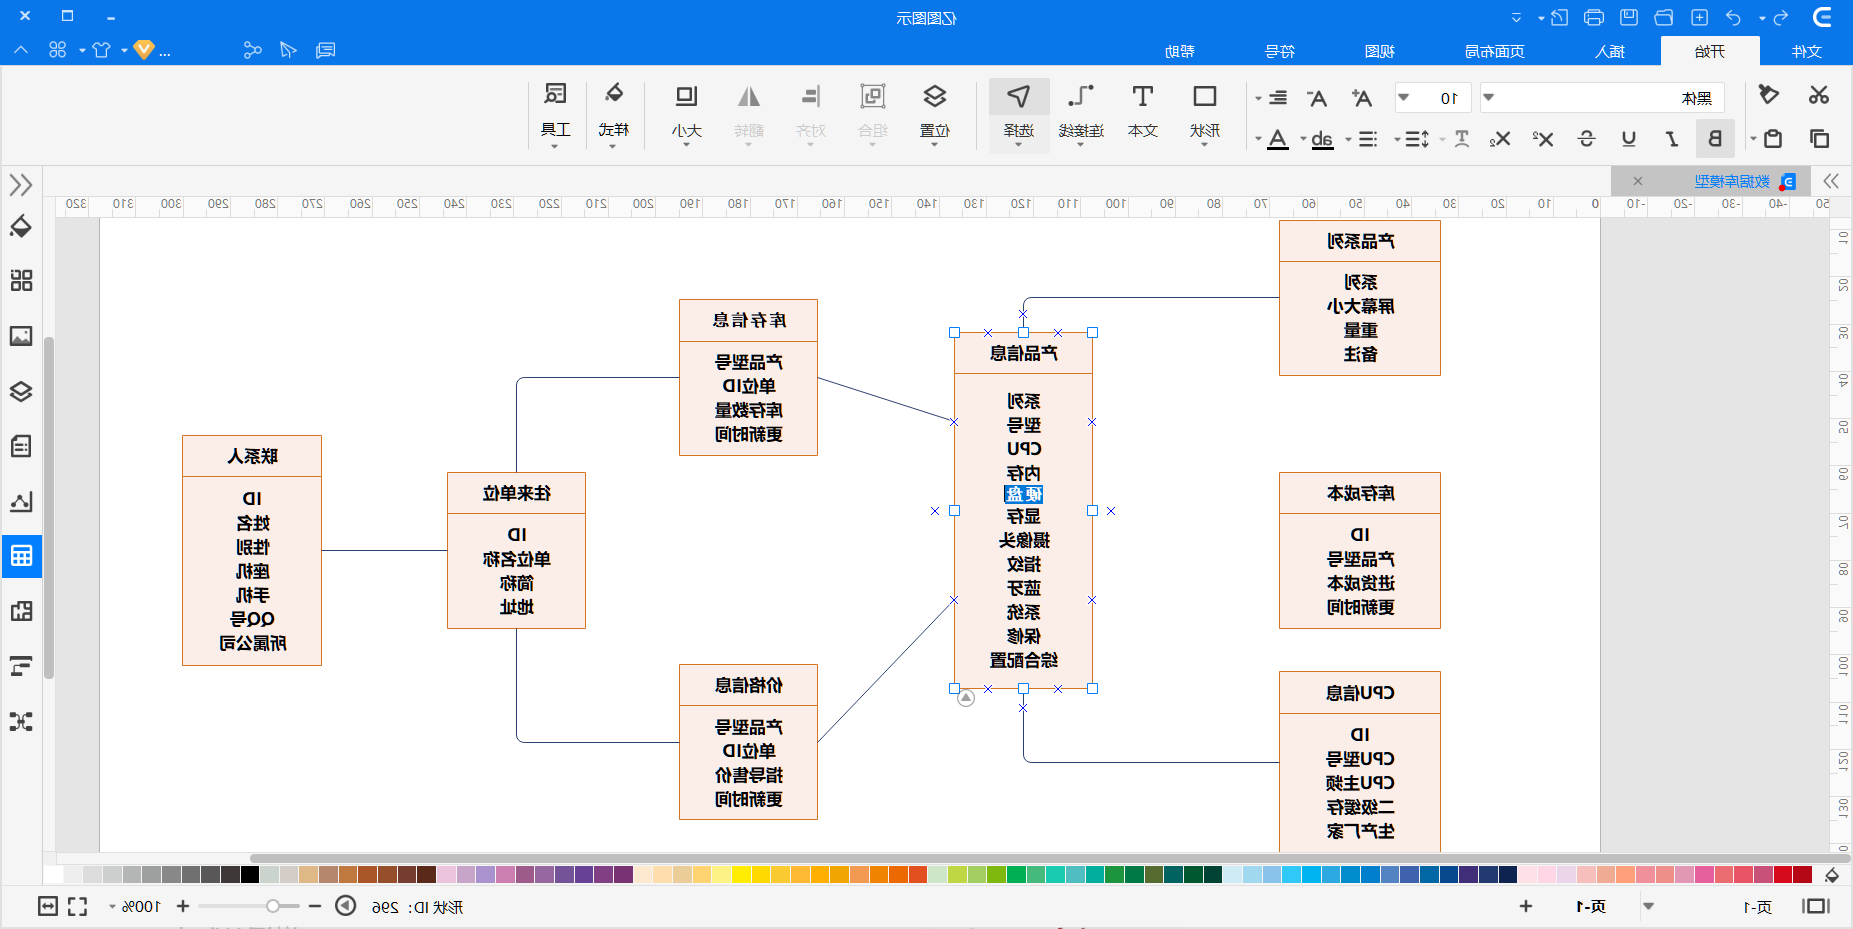This screenshot has width=1853, height=929.
Task: Toggle Underline formatting
Action: click(x=1629, y=138)
